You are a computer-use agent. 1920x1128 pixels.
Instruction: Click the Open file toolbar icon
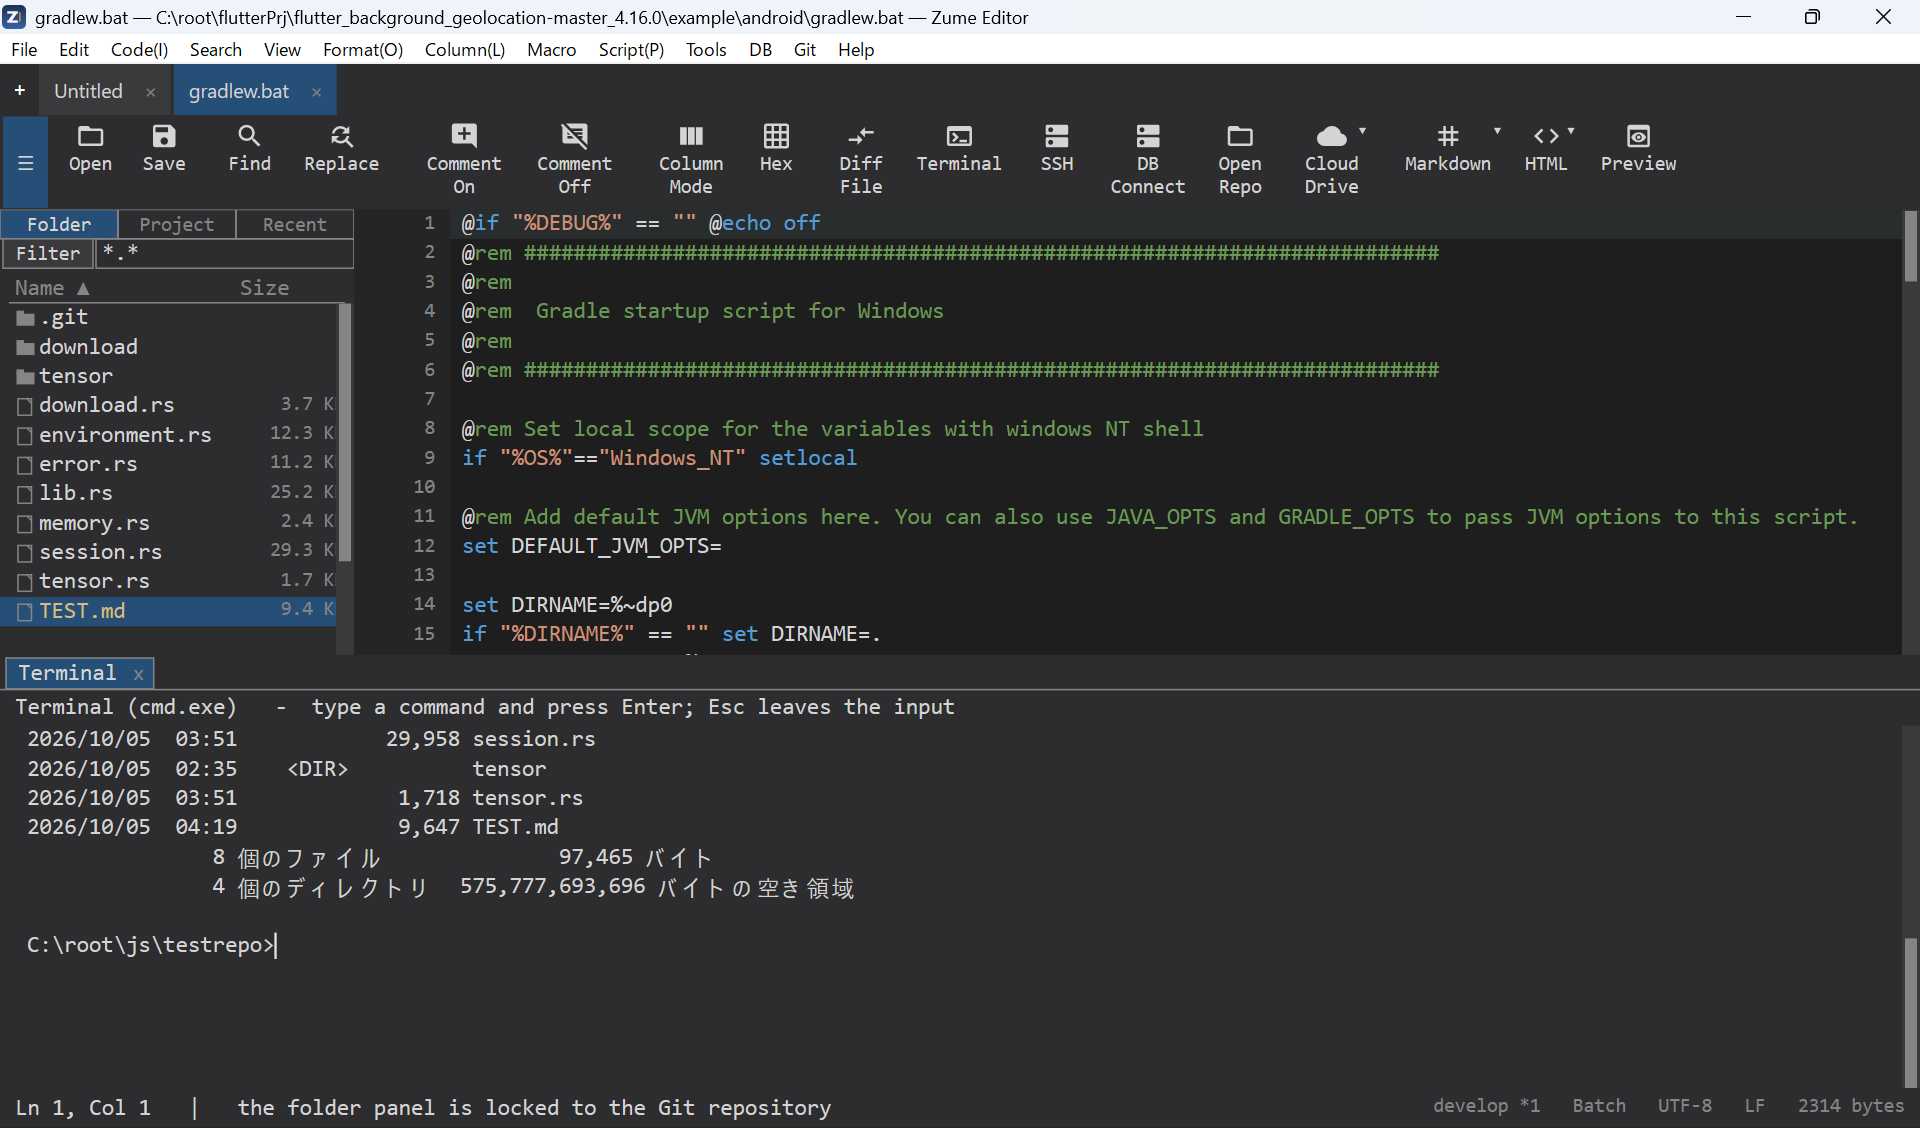[90, 149]
